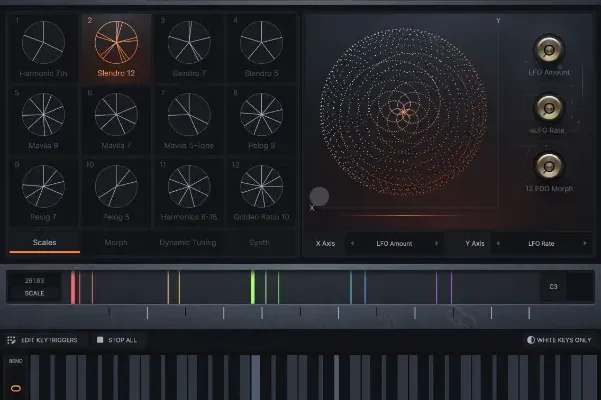Image resolution: width=601 pixels, height=400 pixels.
Task: Pick the Golden Ratio 10 scale wheel
Action: click(x=260, y=185)
